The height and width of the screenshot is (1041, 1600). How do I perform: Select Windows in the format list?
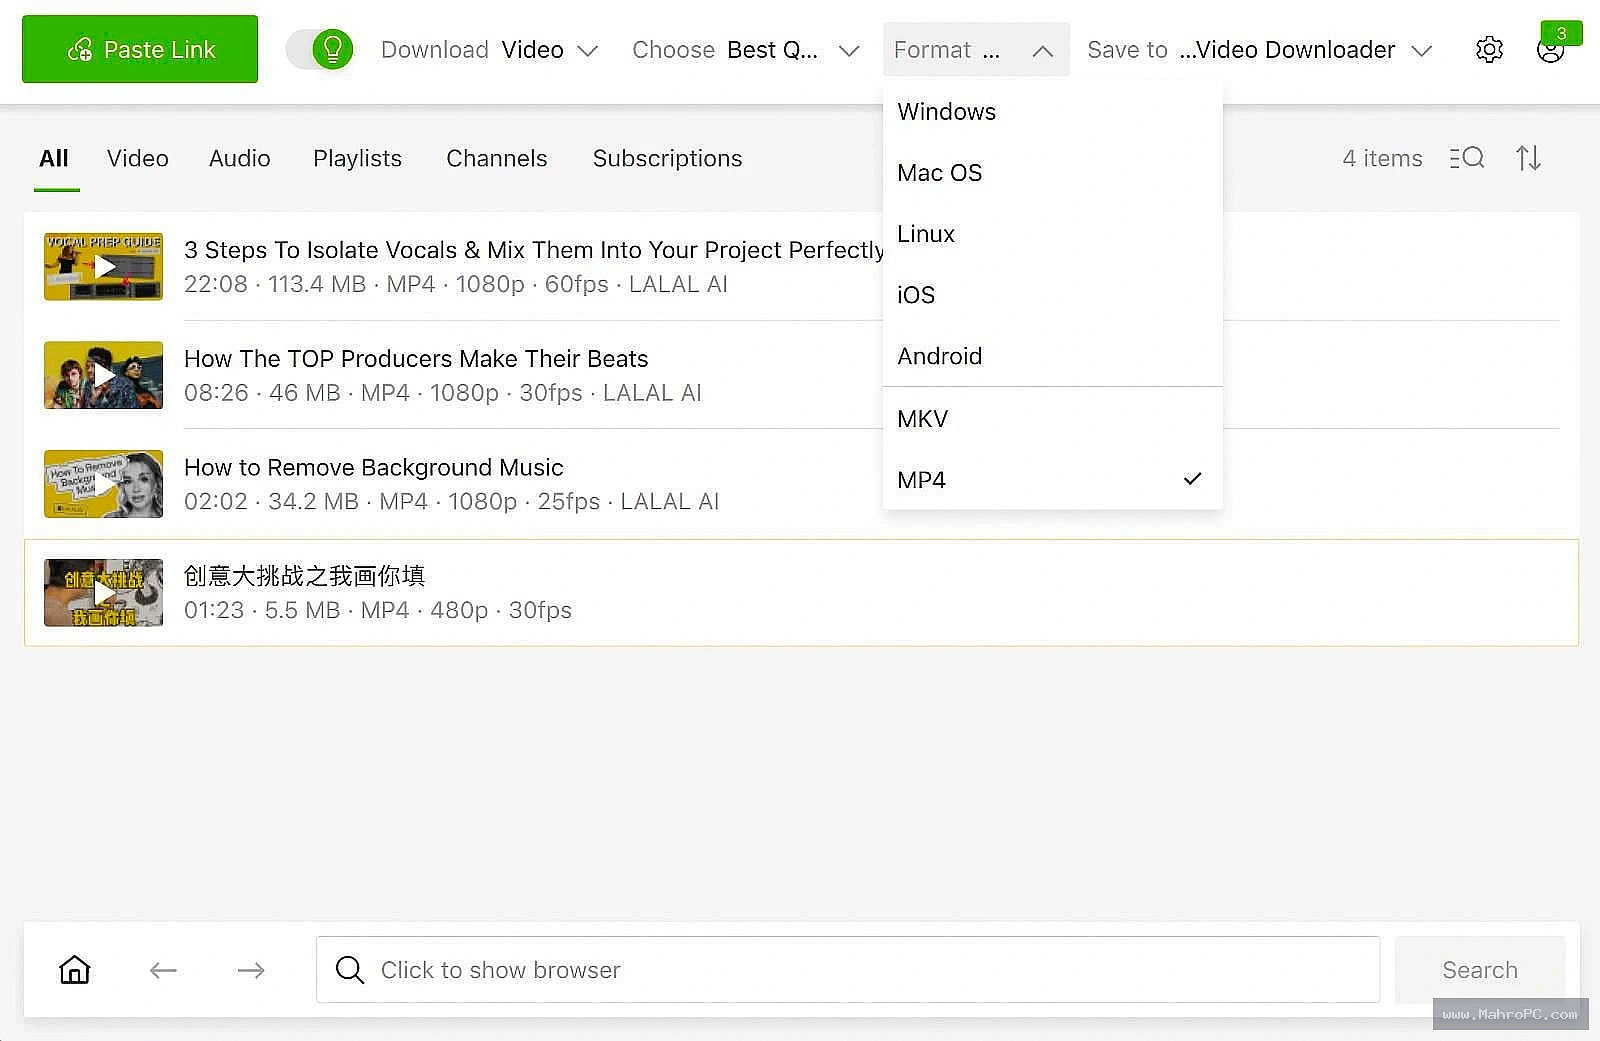click(1052, 112)
